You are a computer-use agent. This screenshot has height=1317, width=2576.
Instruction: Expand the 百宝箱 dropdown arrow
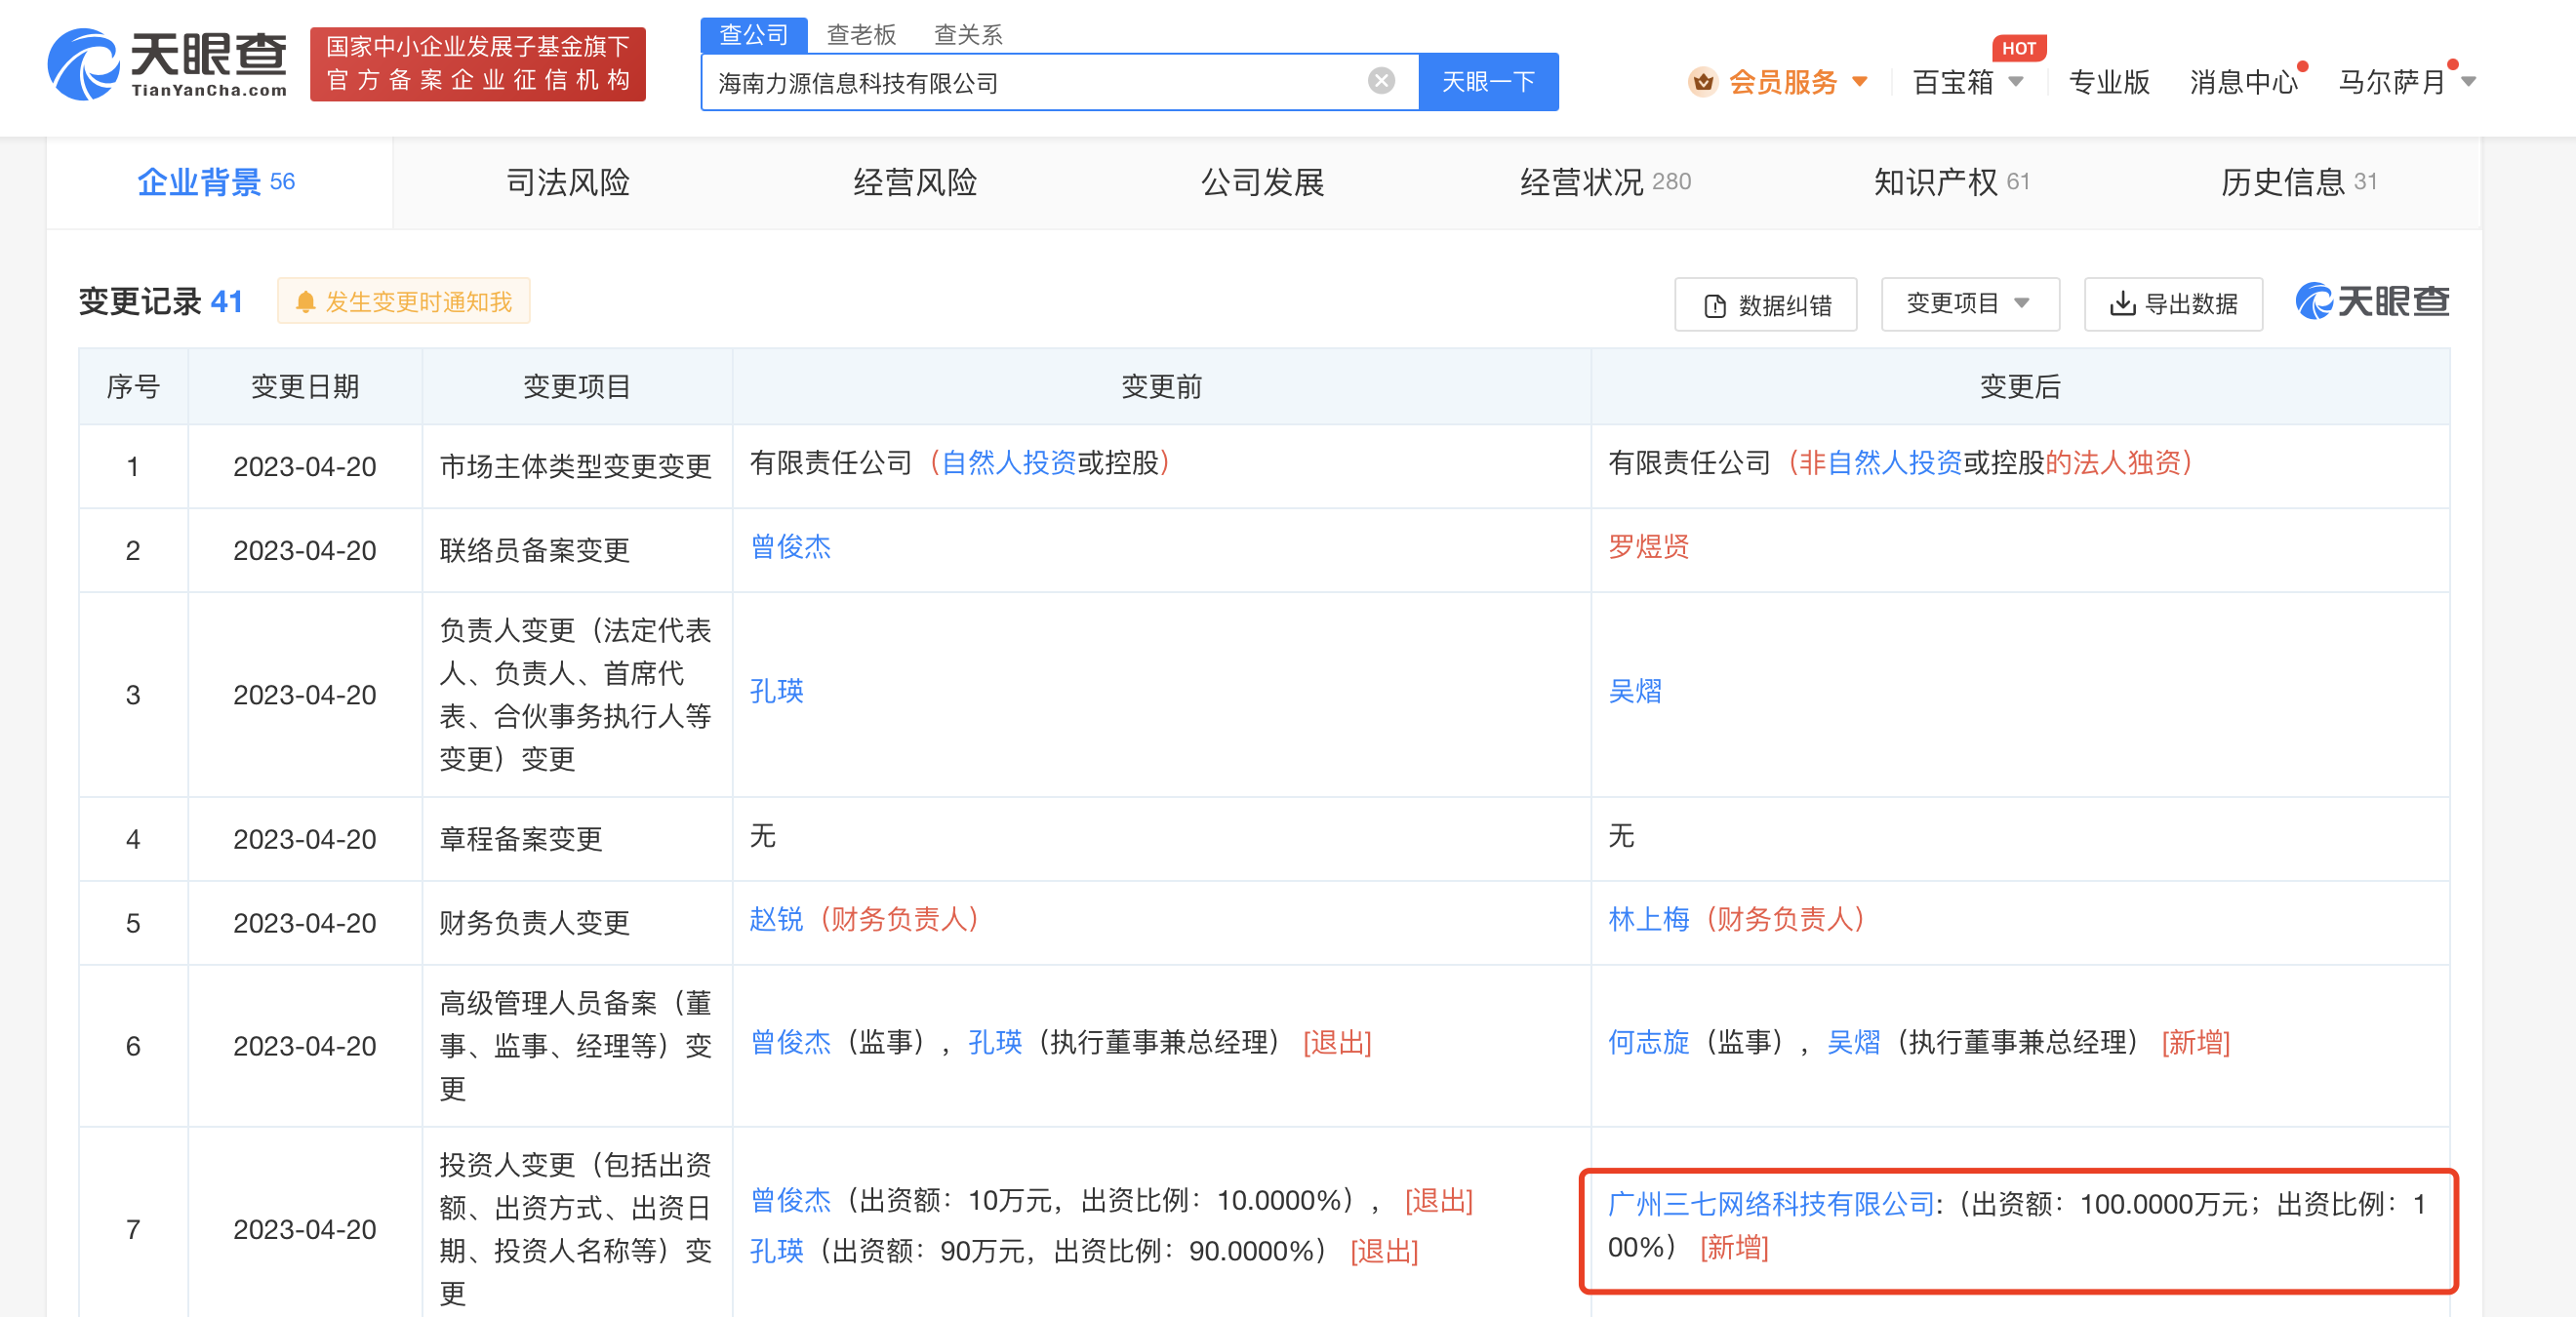(x=2015, y=81)
